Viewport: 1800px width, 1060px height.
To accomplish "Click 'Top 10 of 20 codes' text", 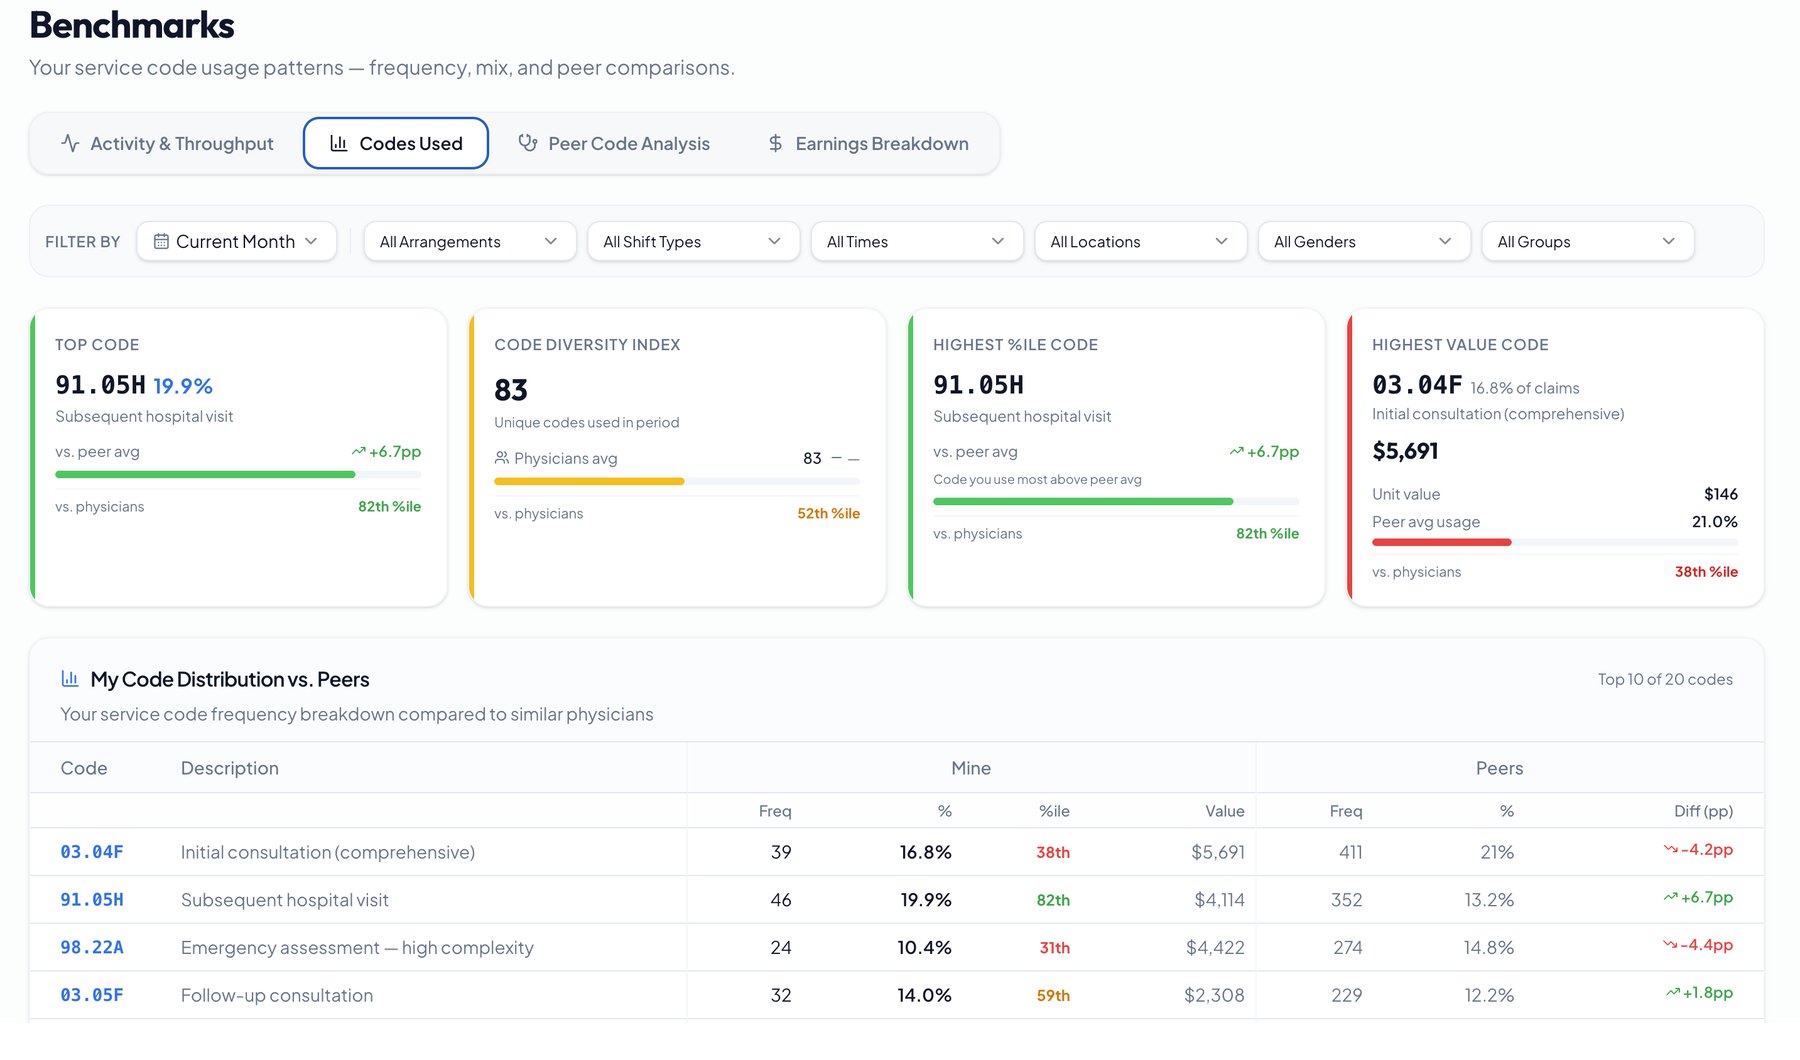I will [x=1665, y=679].
